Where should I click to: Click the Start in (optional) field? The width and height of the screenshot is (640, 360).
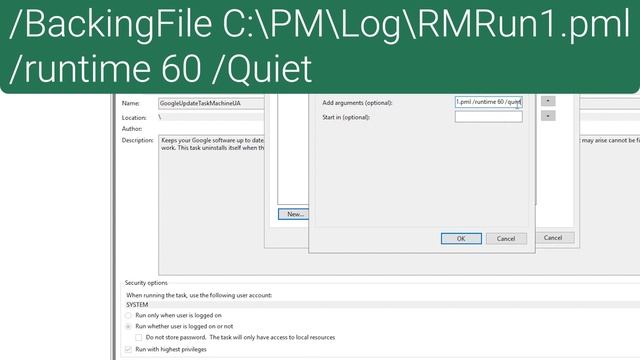click(489, 117)
